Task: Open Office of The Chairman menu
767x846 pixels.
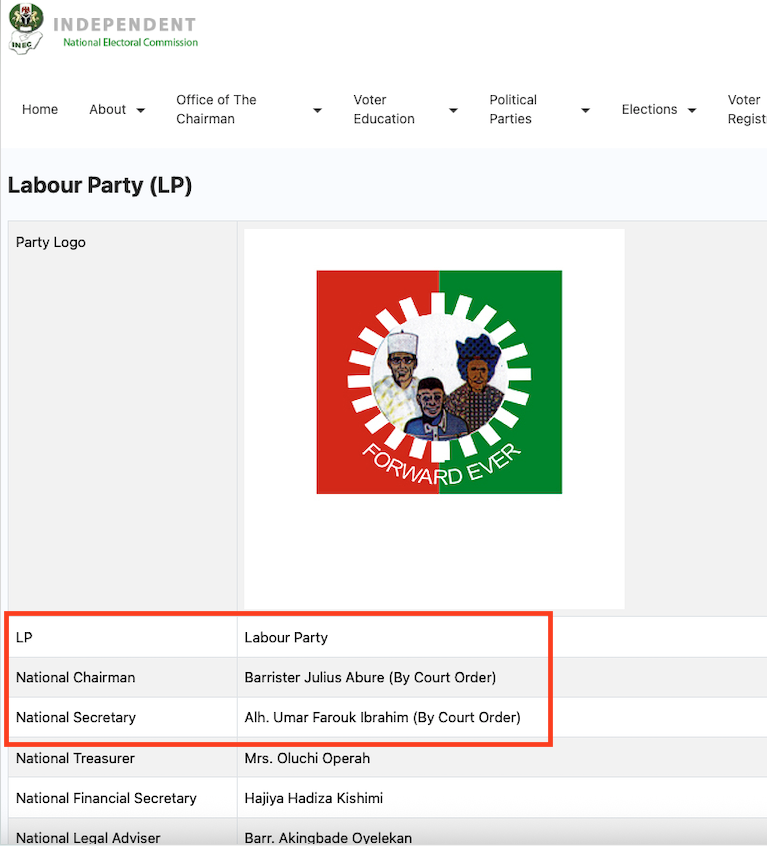Action: tap(216, 110)
